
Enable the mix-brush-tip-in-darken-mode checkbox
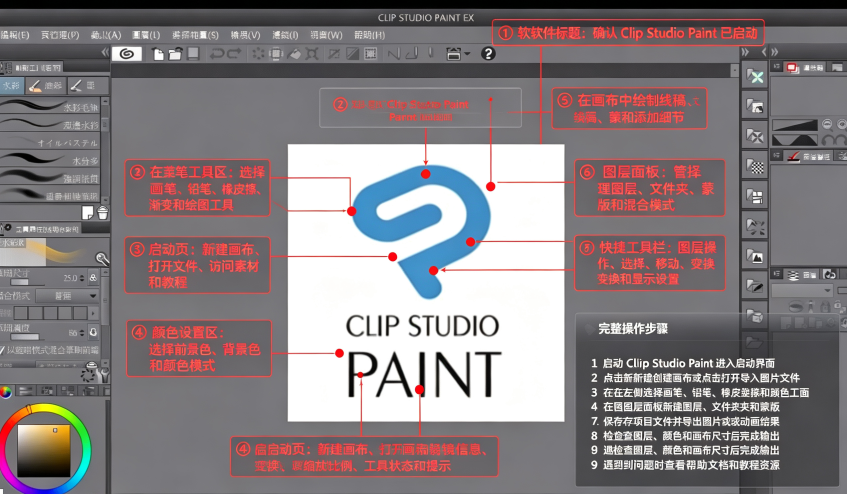2,350
